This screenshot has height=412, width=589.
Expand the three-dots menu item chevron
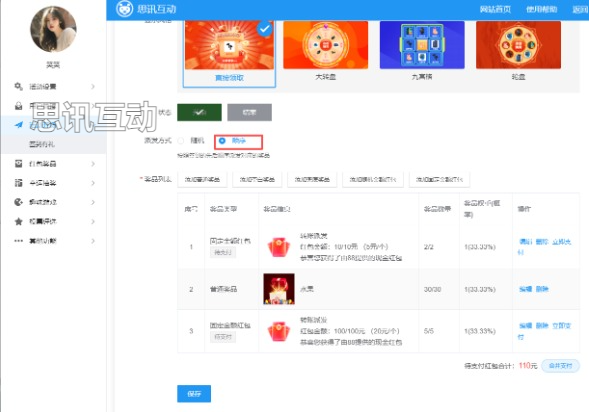93,241
